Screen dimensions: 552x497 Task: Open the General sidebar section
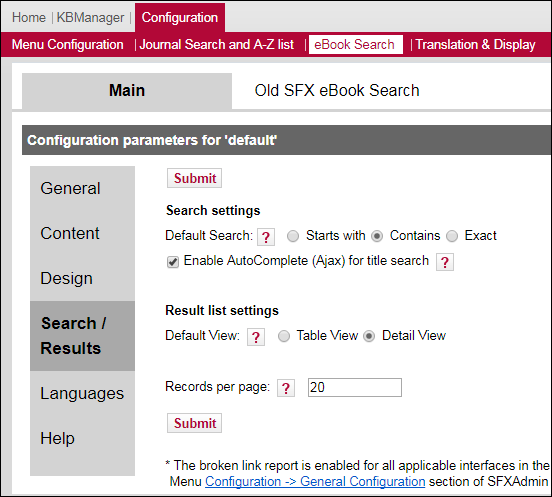coord(82,188)
